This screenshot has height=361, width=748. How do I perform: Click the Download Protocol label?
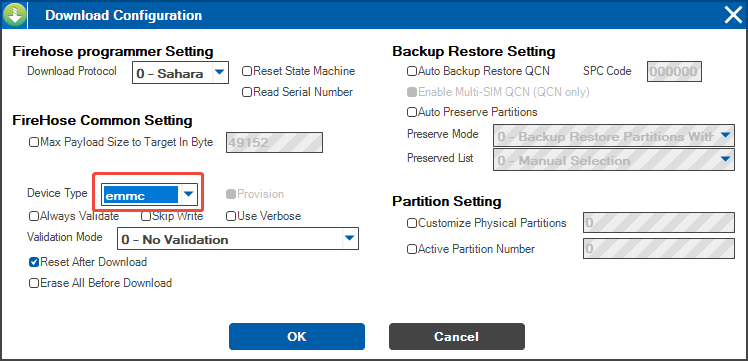click(x=72, y=71)
